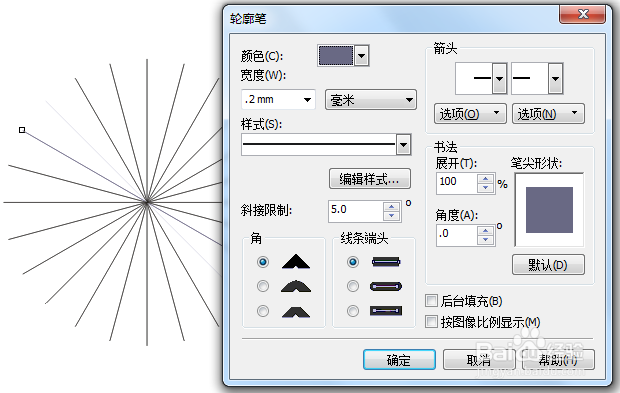Image resolution: width=620 pixels, height=393 pixels.
Task: Open the 选项(O) dropdown button
Action: tap(470, 114)
